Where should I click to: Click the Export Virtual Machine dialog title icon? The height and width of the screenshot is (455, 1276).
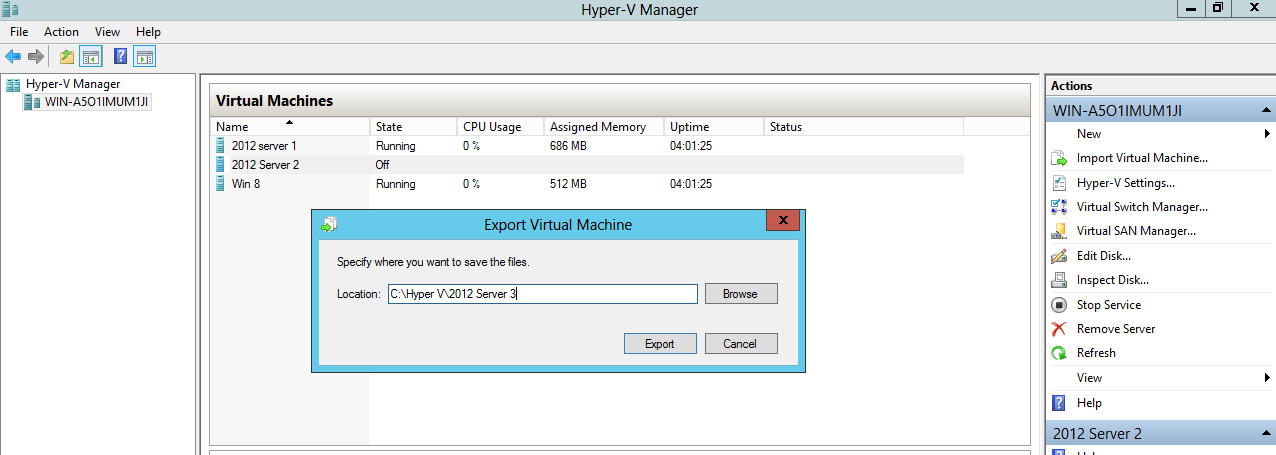pyautogui.click(x=328, y=224)
